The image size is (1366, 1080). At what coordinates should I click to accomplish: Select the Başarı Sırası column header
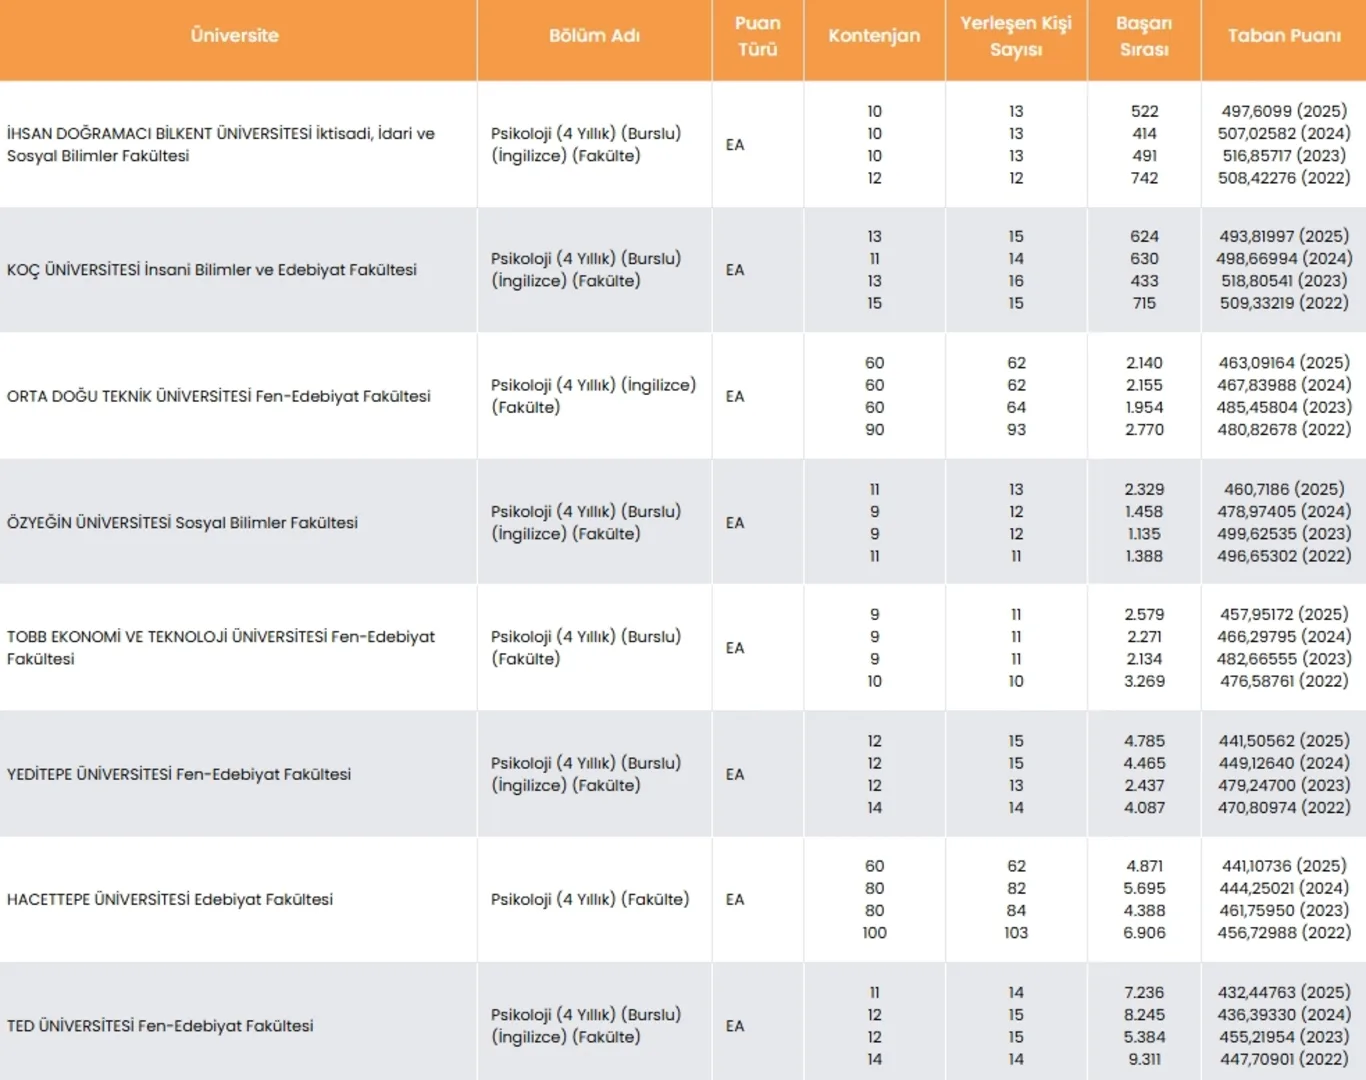pos(1144,36)
